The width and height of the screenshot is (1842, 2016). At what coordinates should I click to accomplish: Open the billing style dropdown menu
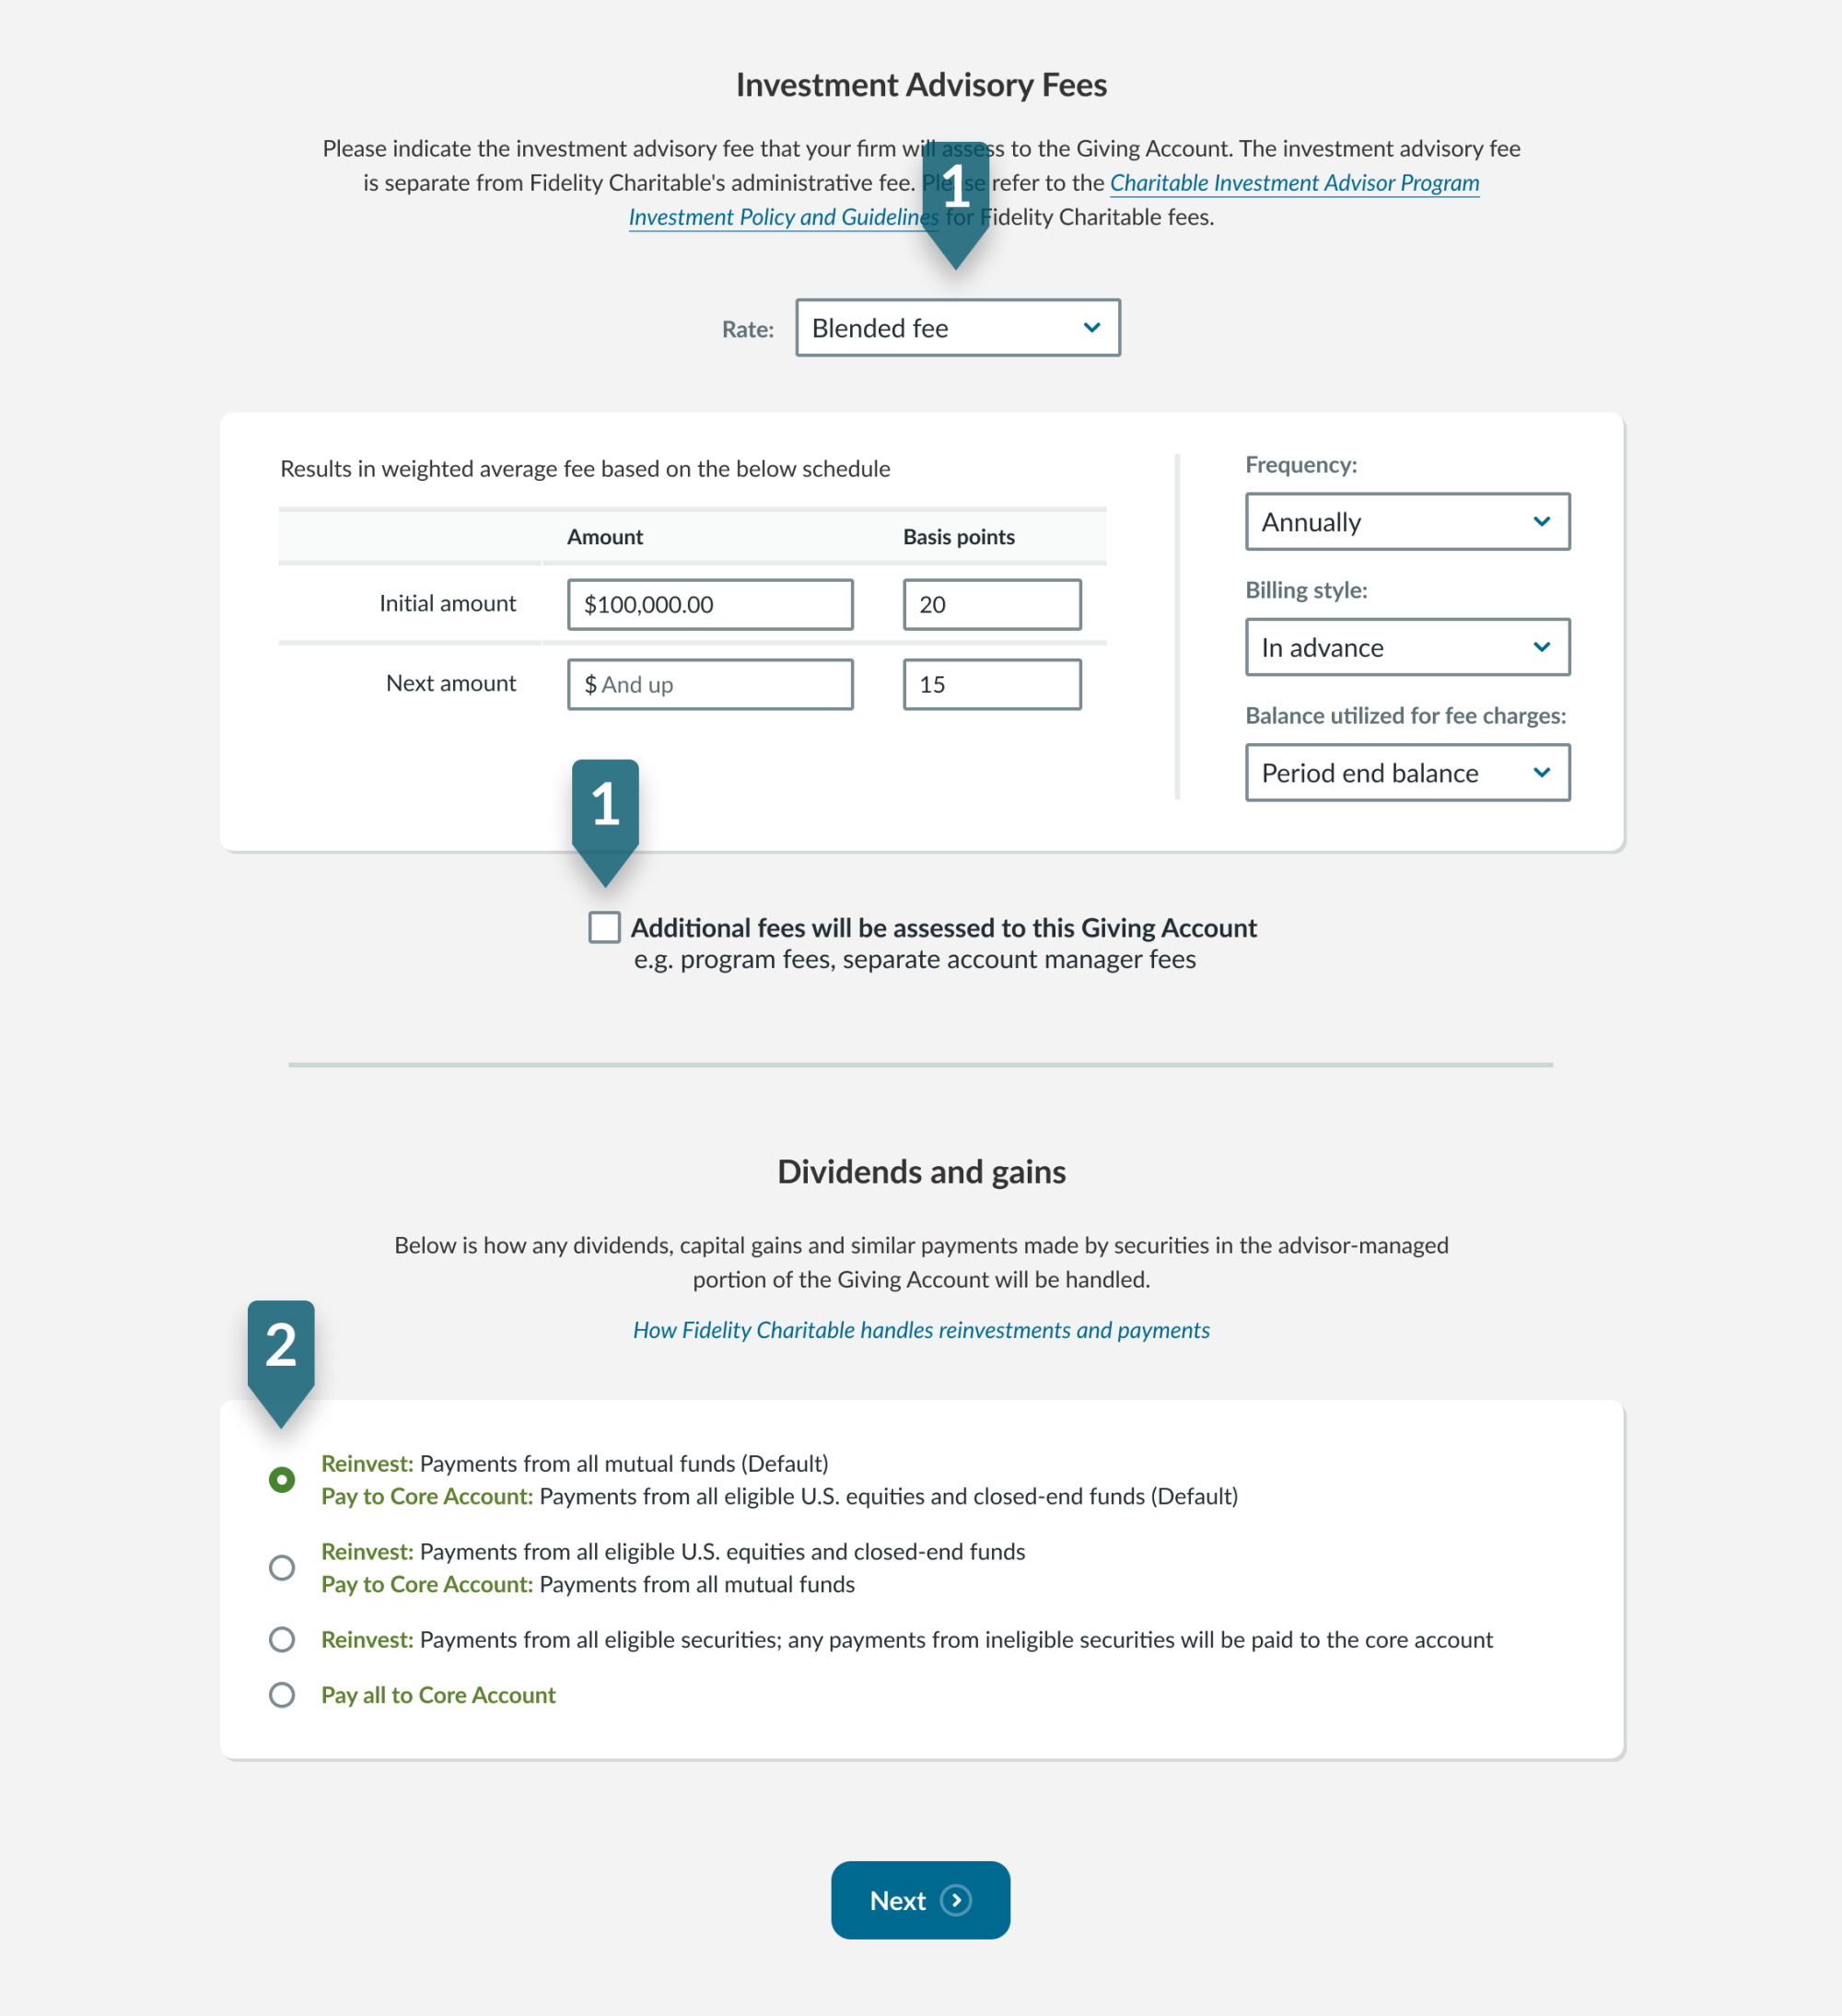pyautogui.click(x=1405, y=645)
